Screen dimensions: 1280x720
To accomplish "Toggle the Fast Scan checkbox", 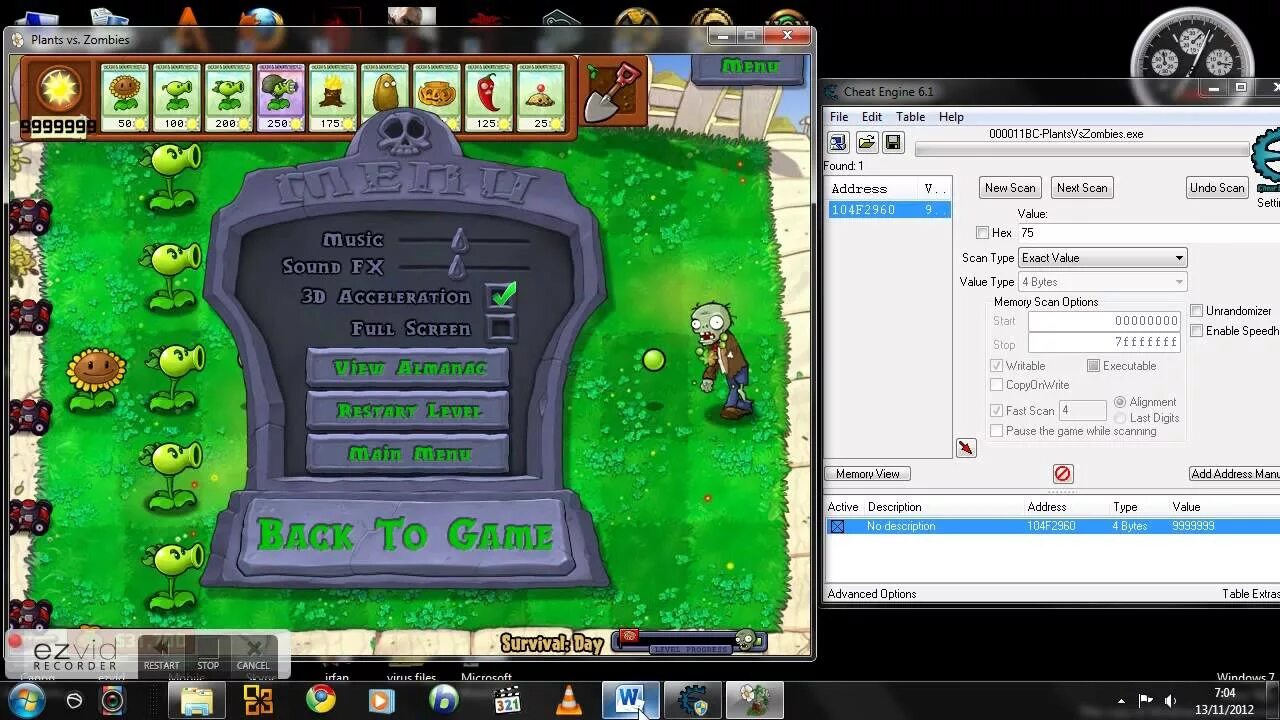I will pyautogui.click(x=996, y=411).
